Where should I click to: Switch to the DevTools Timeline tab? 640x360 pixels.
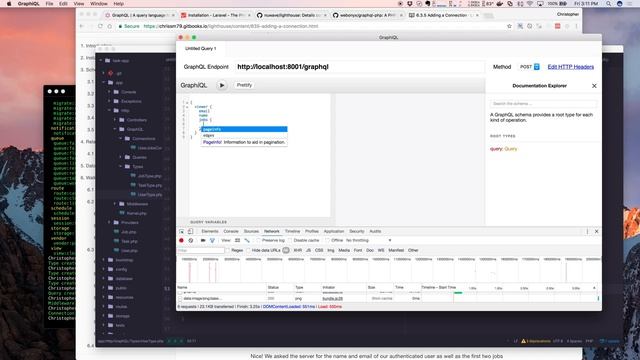pyautogui.click(x=292, y=231)
